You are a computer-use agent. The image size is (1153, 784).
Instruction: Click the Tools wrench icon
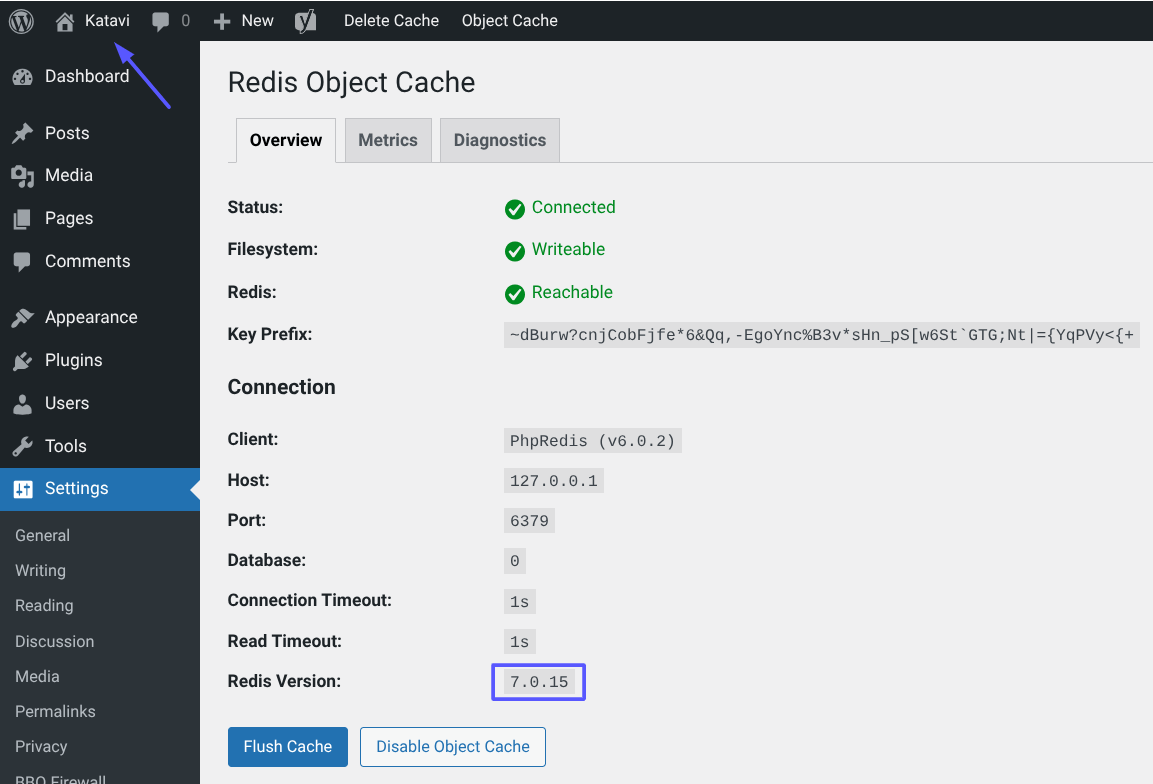point(22,446)
